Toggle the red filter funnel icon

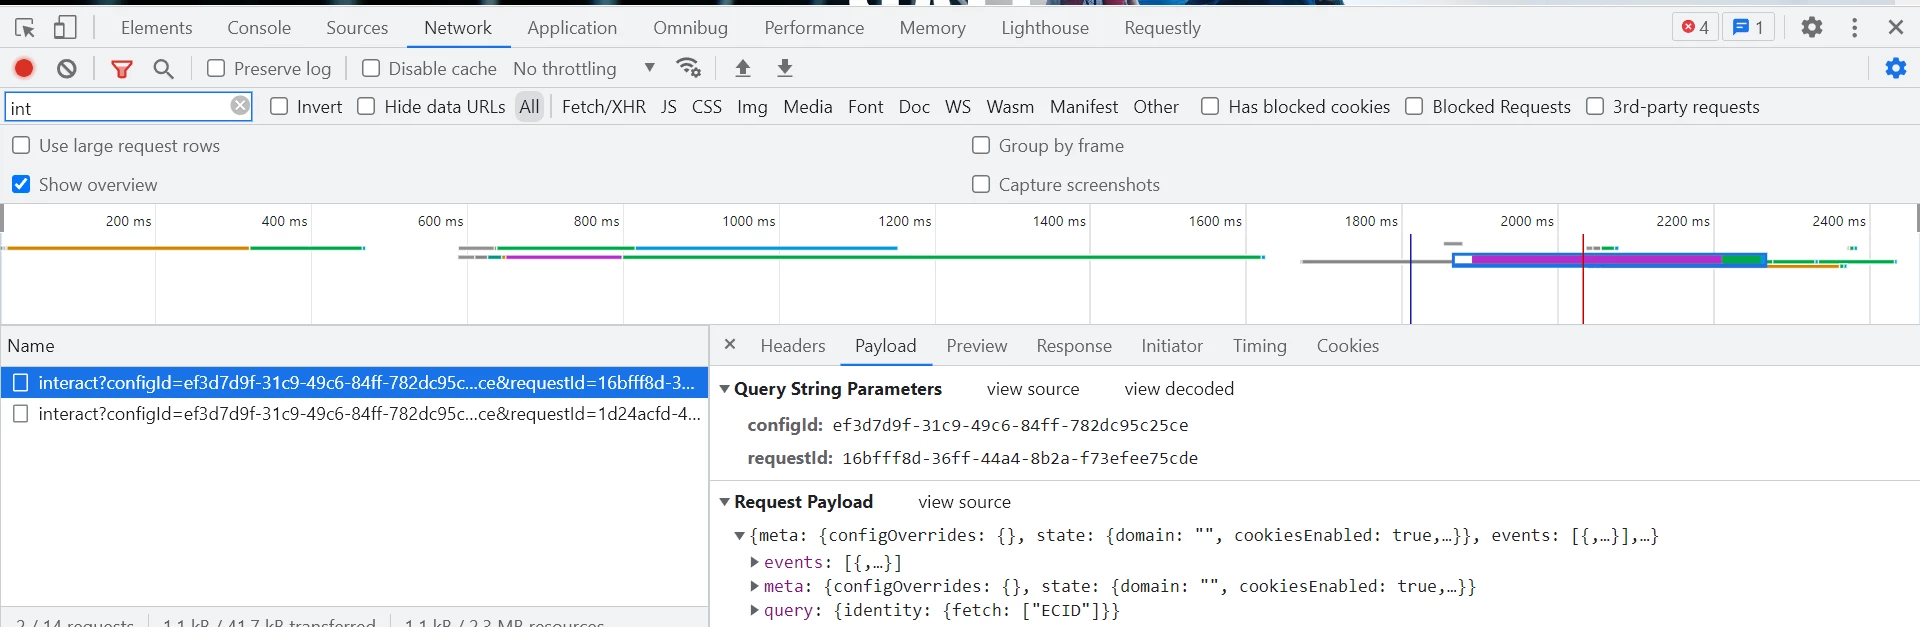click(x=122, y=68)
